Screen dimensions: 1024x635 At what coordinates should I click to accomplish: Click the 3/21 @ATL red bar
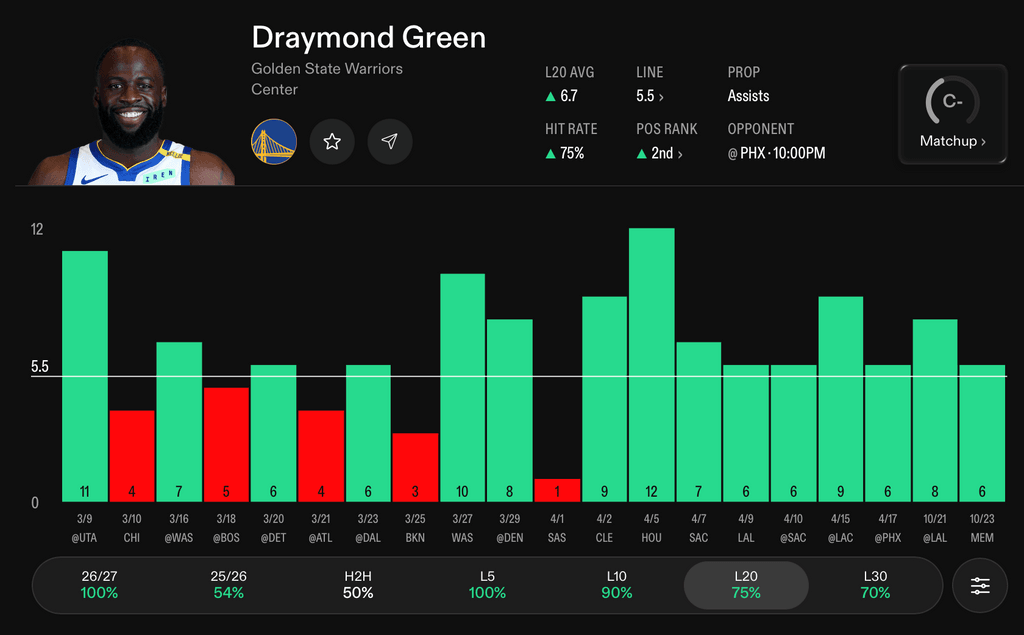[321, 456]
